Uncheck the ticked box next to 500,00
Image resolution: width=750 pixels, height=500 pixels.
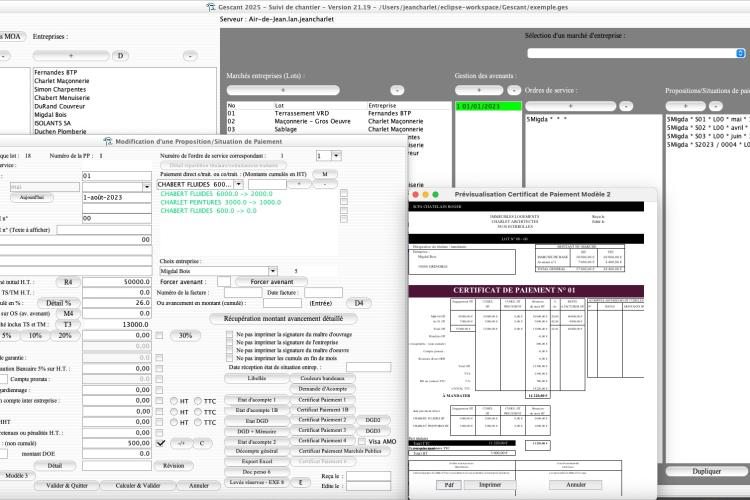pyautogui.click(x=161, y=443)
